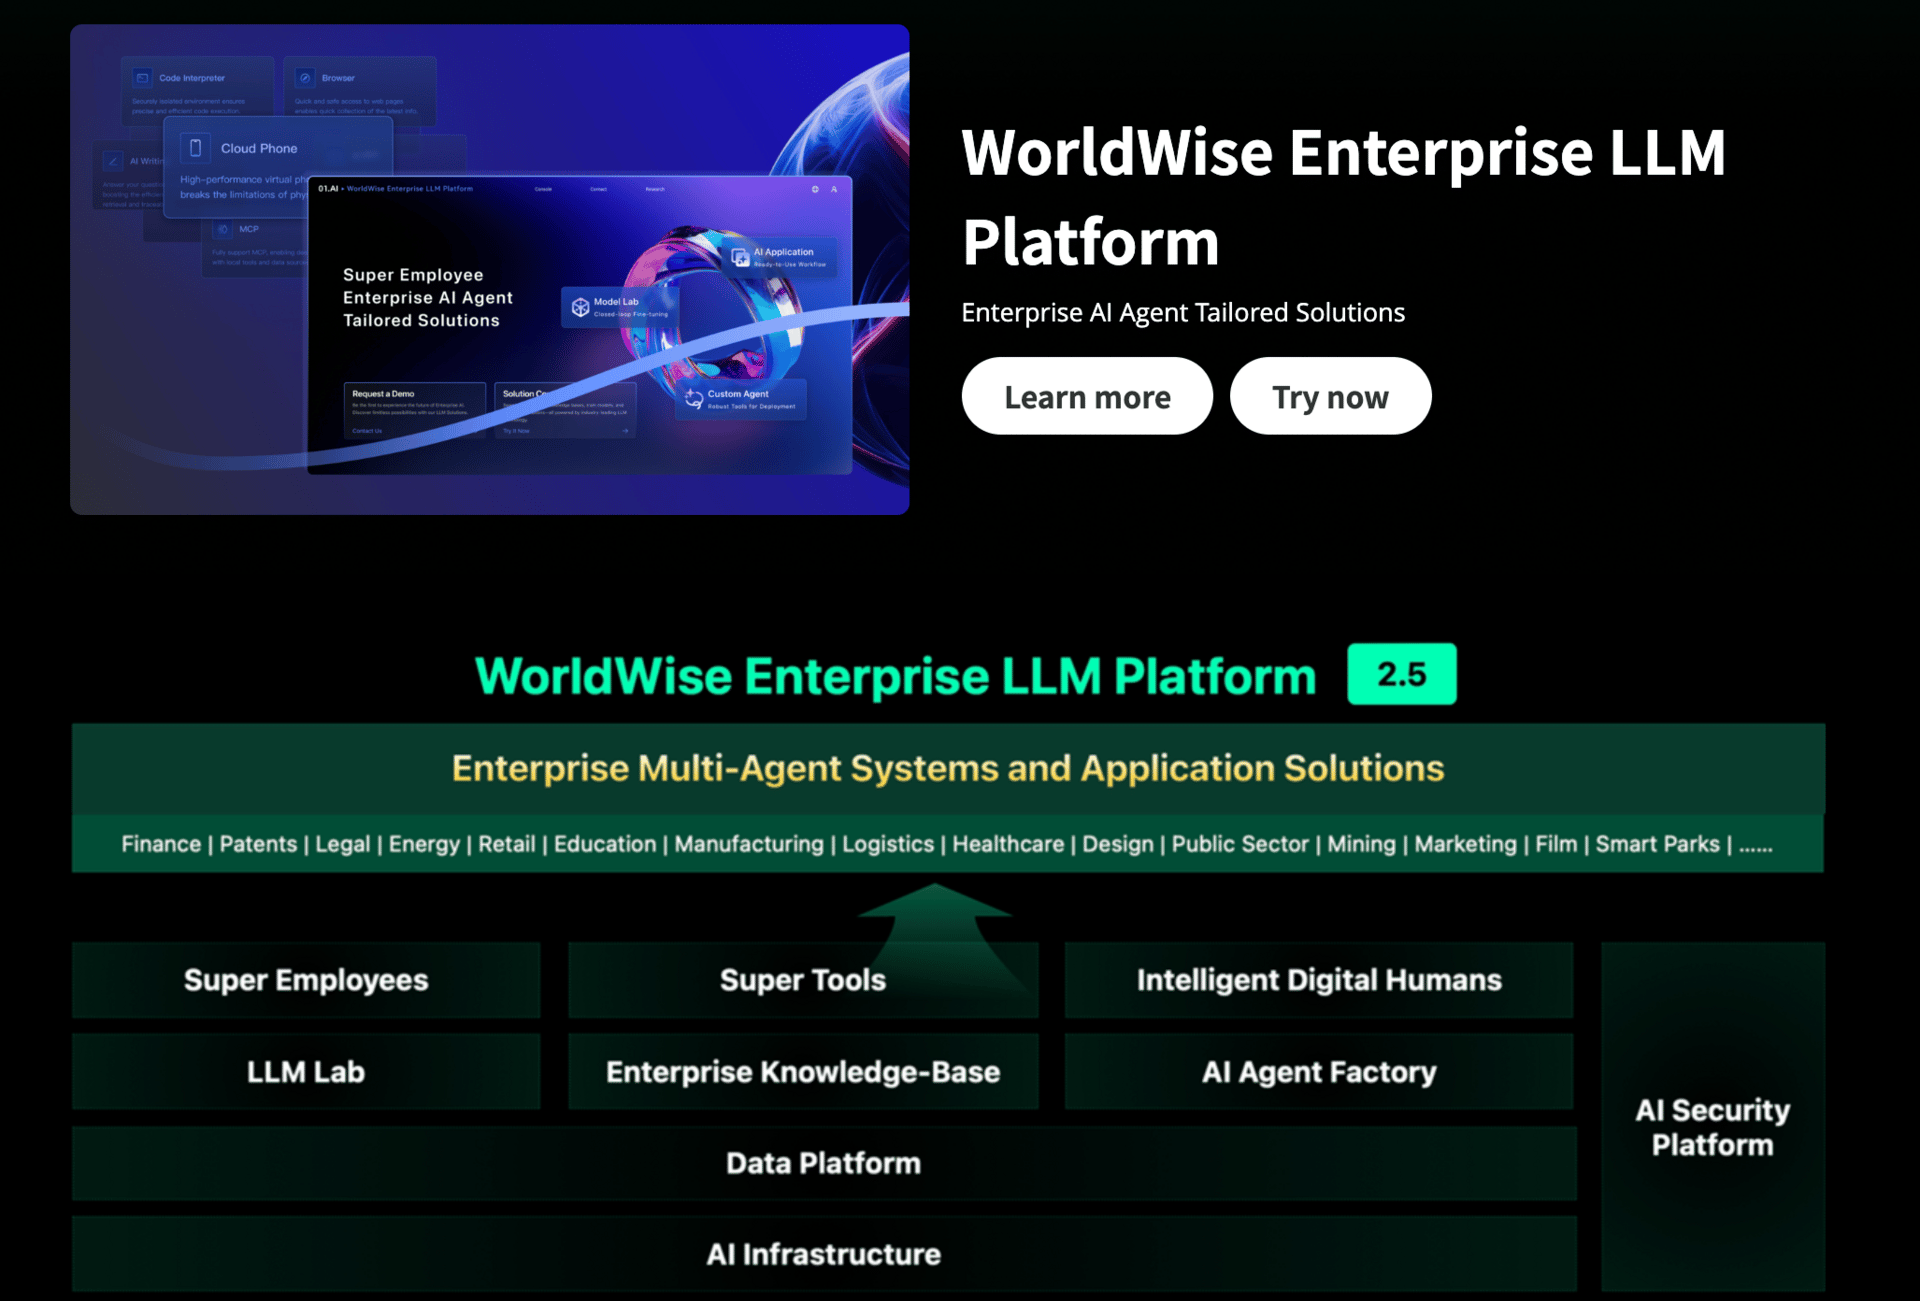Expand the 01.AI breadcrumb chevron
Screen dimensions: 1920x1301
(x=343, y=189)
